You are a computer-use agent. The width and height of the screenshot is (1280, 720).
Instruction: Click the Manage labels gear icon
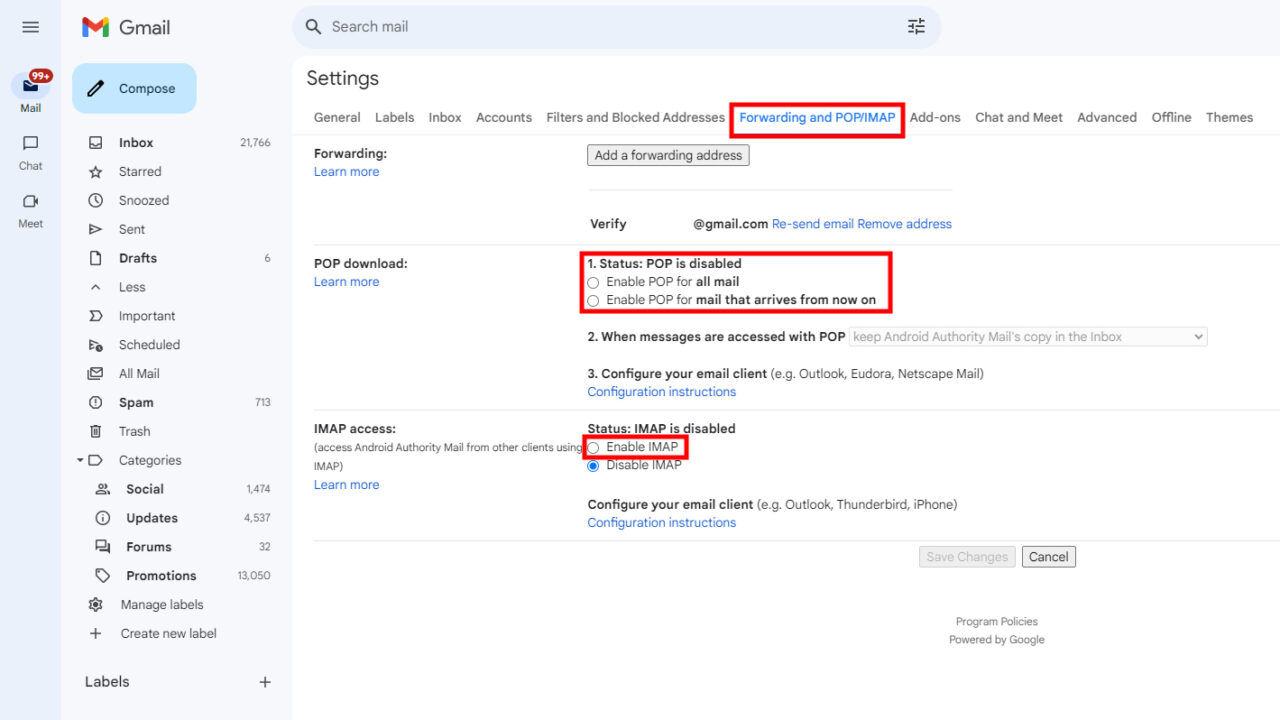pyautogui.click(x=96, y=605)
